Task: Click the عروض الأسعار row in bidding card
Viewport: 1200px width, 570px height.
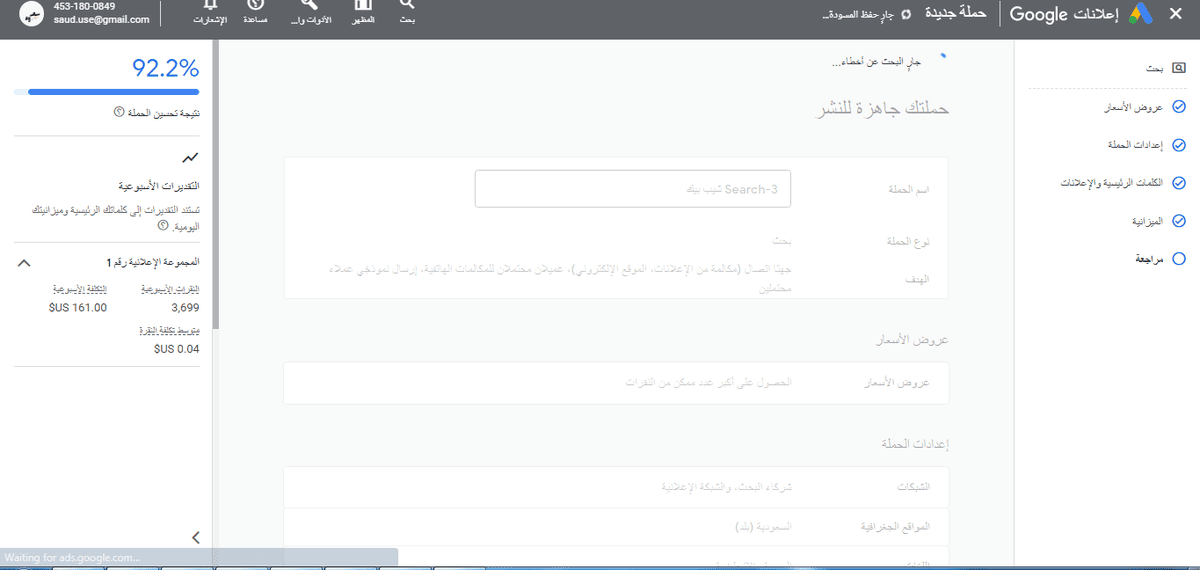Action: 616,384
